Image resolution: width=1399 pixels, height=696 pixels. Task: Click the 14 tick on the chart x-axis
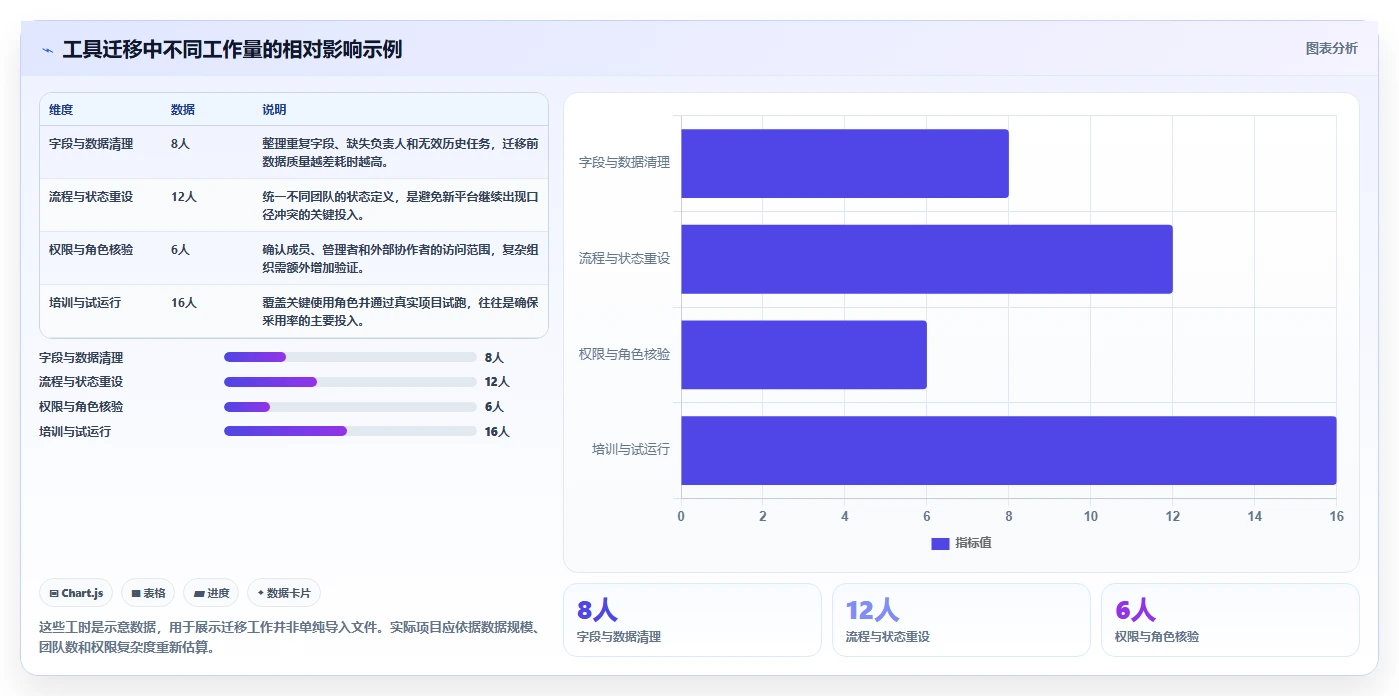pos(1255,516)
